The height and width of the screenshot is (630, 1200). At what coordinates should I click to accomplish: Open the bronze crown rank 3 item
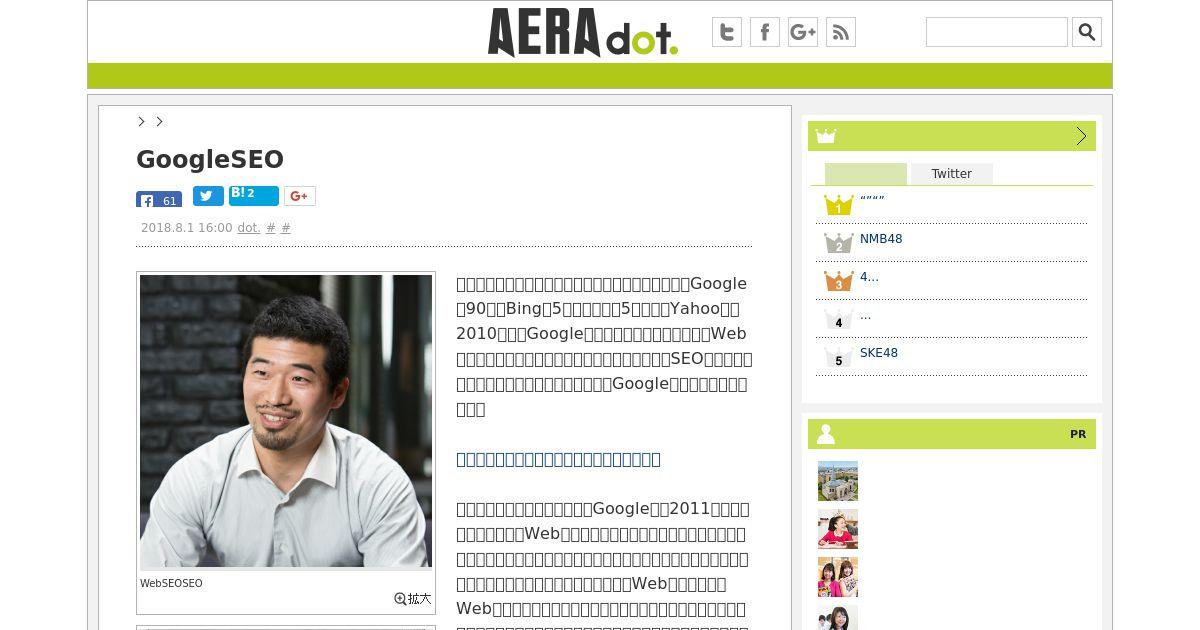tap(838, 280)
